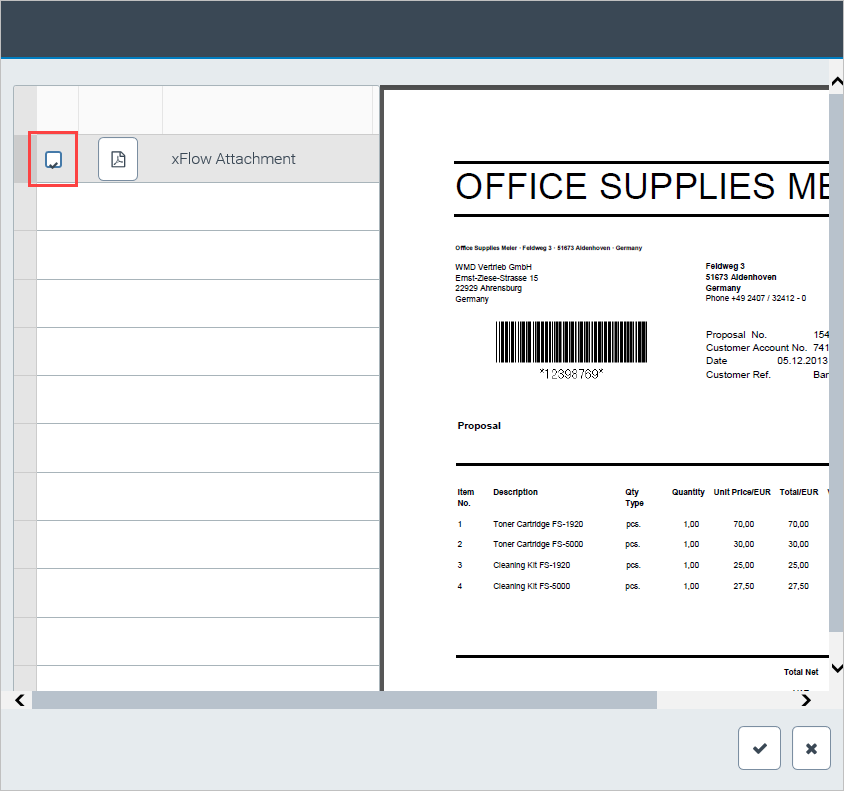Cancel with the X button
The image size is (844, 791).
811,748
